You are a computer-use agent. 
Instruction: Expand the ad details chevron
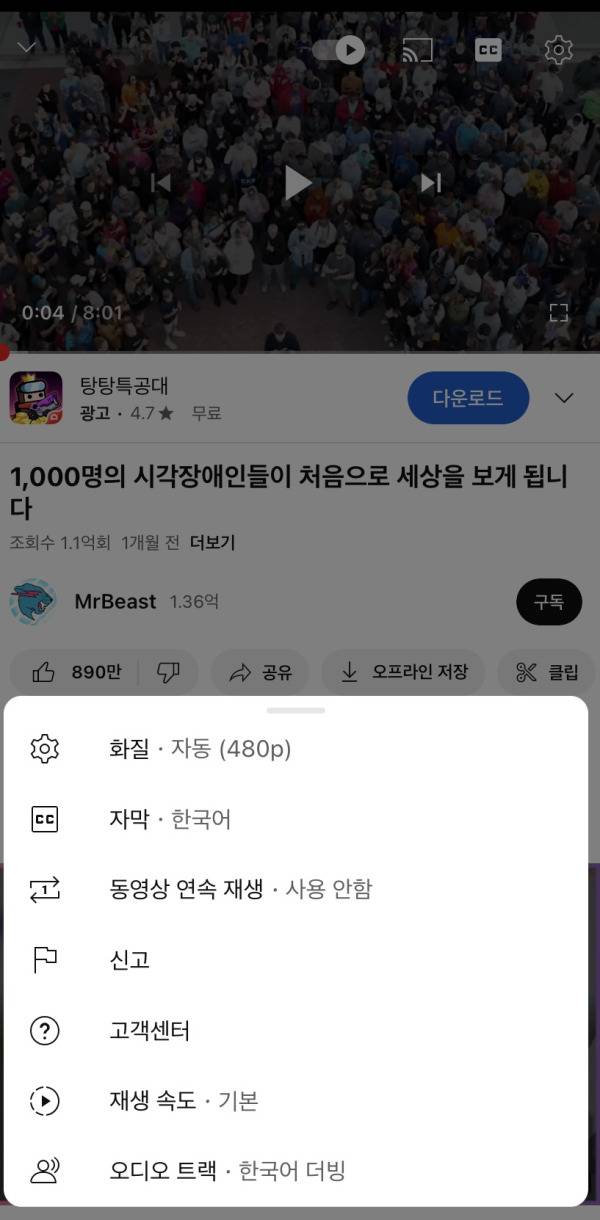click(x=564, y=398)
